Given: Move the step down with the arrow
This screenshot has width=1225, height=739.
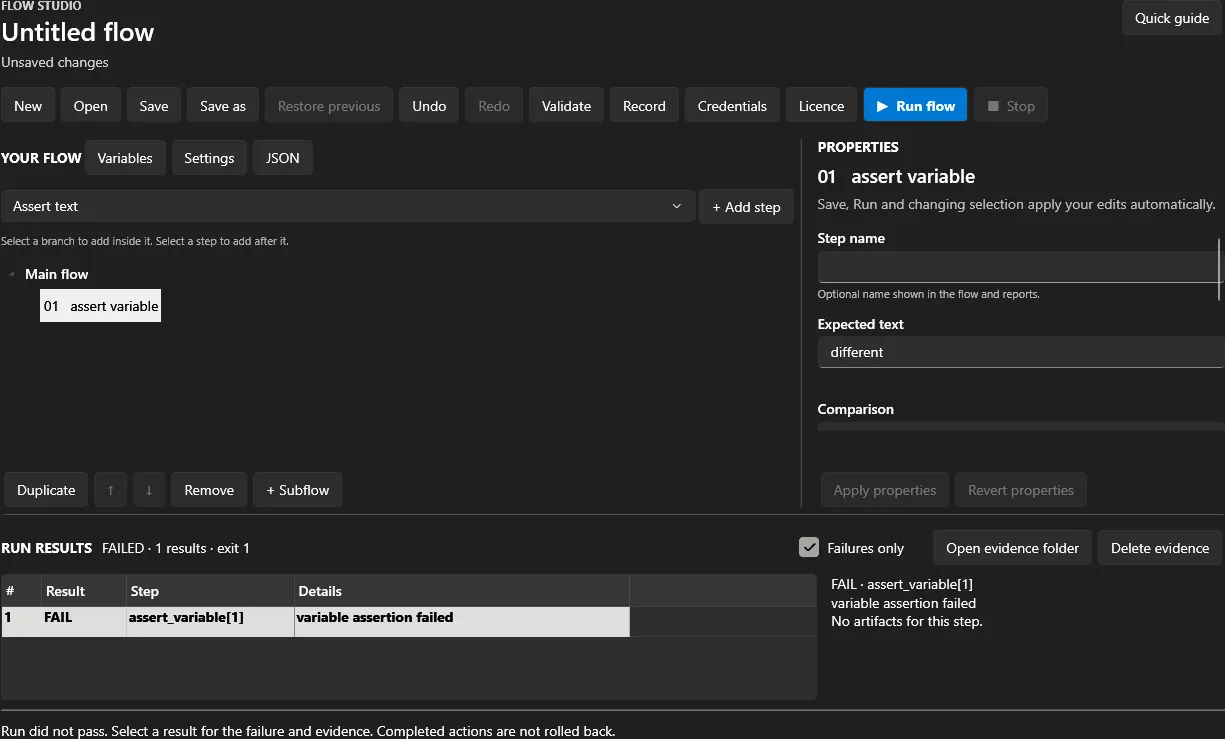Looking at the screenshot, I should pyautogui.click(x=149, y=490).
